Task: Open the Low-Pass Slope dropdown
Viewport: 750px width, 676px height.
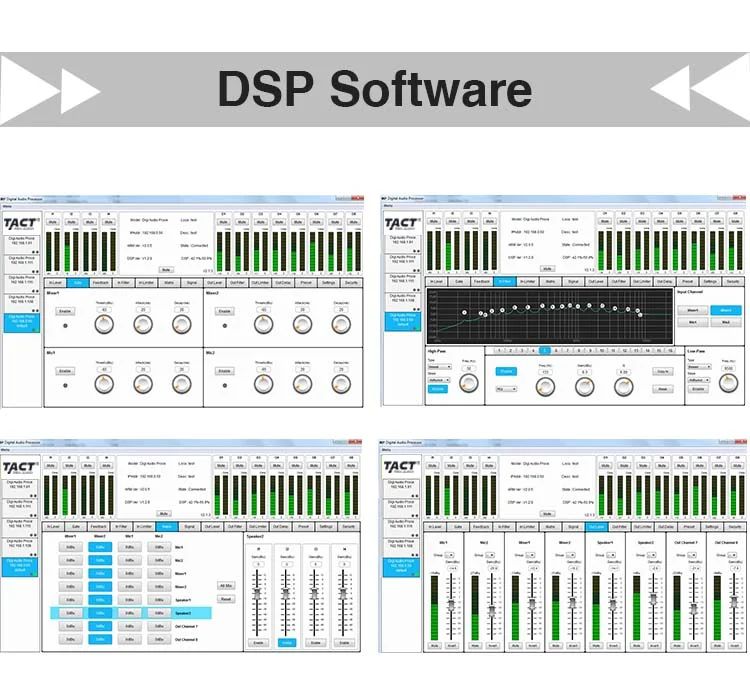Action: tap(698, 379)
